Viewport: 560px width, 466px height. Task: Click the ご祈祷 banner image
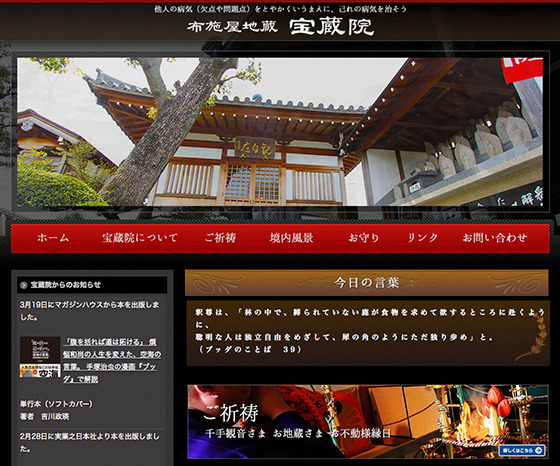coord(368,421)
